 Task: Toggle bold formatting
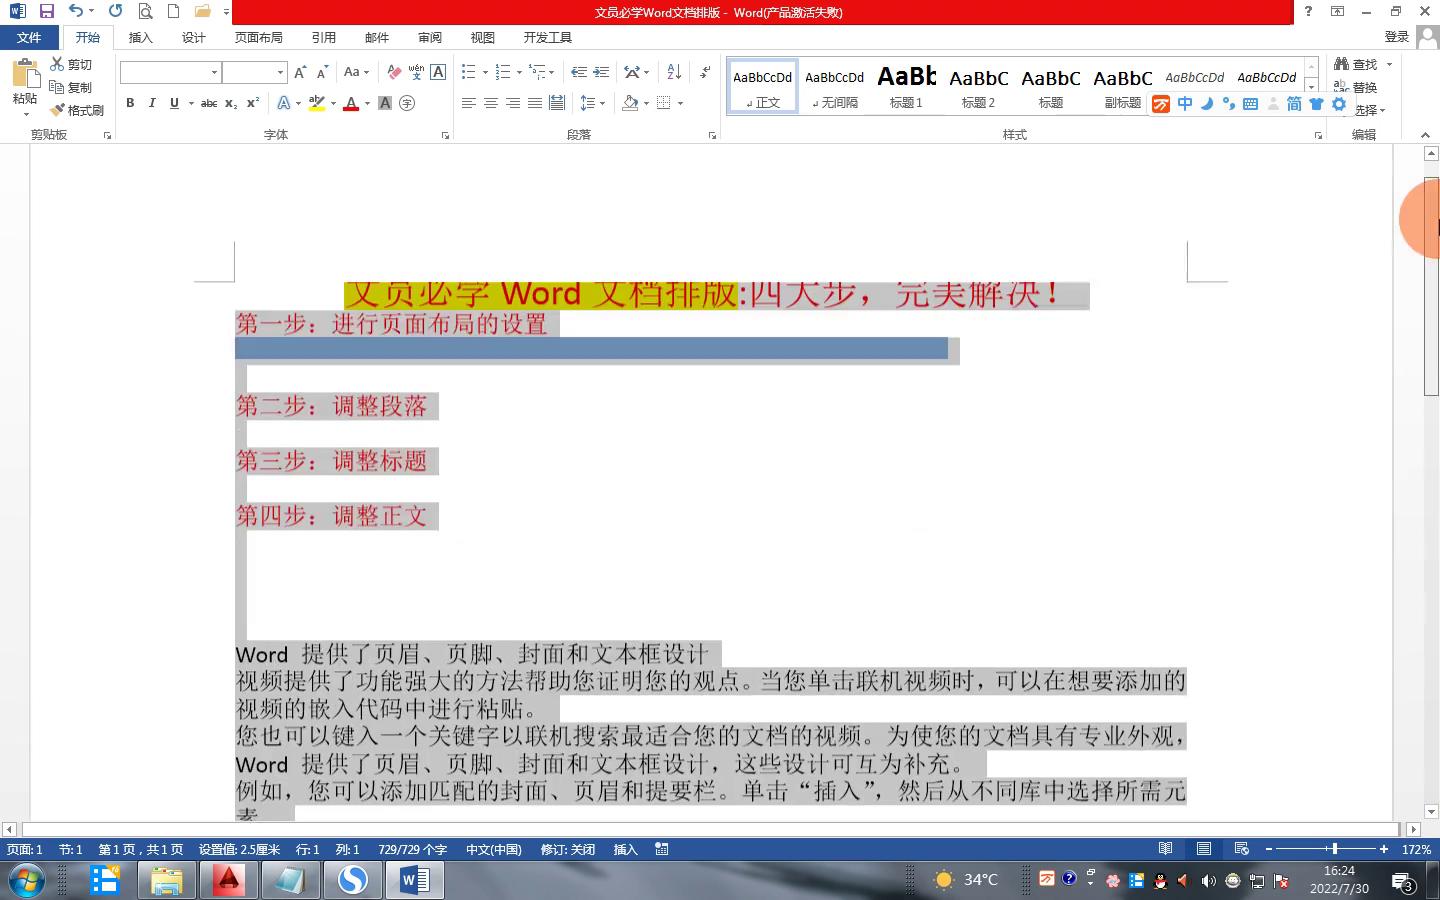130,103
